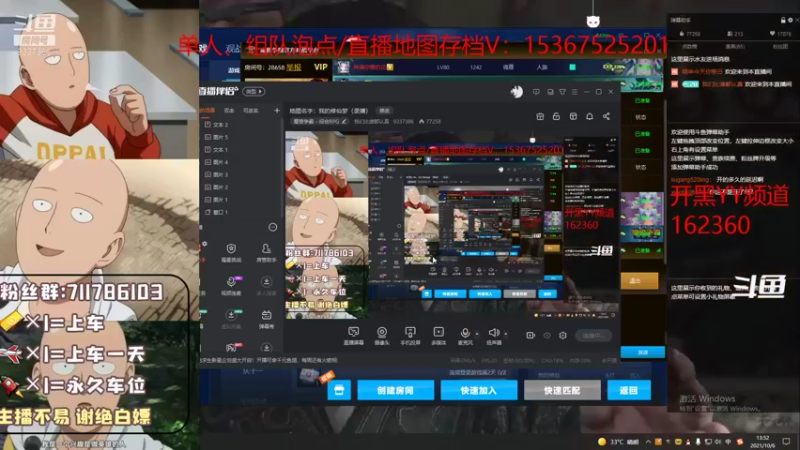Add a new scene with the plus icon

(277, 110)
